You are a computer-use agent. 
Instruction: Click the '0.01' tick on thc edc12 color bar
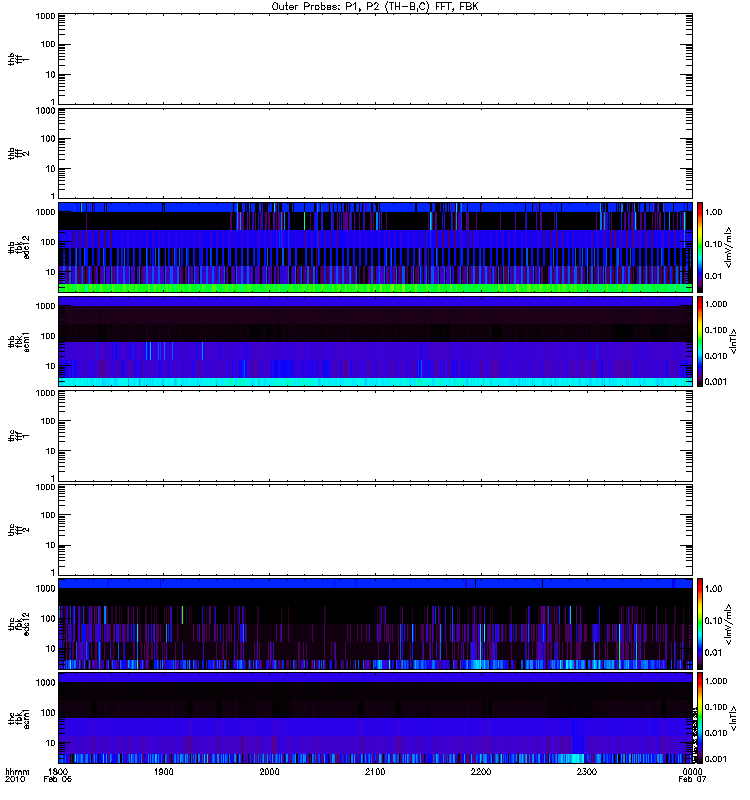click(x=714, y=653)
